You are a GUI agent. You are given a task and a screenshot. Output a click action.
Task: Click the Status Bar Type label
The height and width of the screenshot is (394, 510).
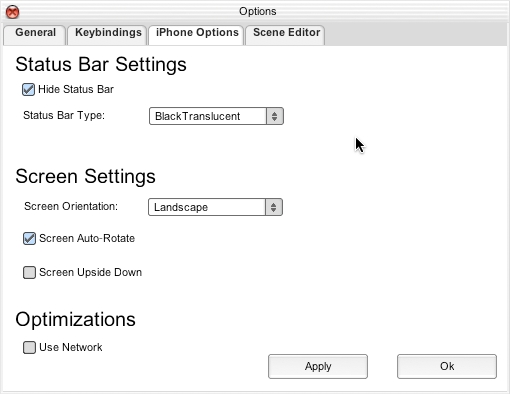(64, 116)
